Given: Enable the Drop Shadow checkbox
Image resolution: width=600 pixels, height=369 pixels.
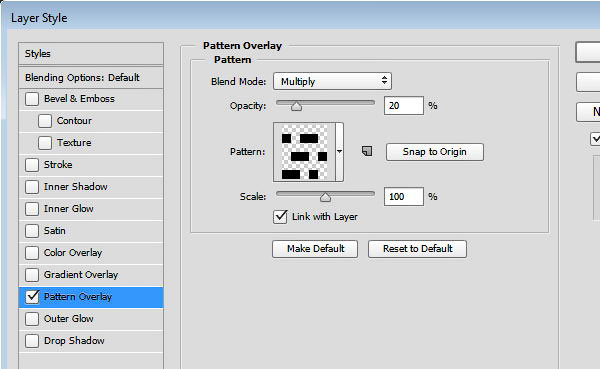Looking at the screenshot, I should (32, 341).
